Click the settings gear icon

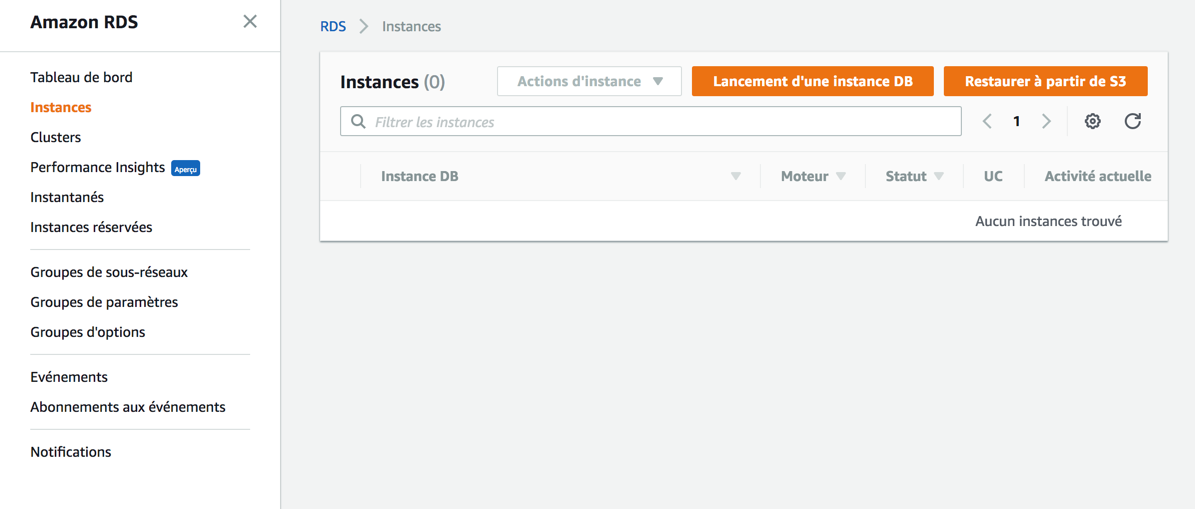pos(1092,121)
